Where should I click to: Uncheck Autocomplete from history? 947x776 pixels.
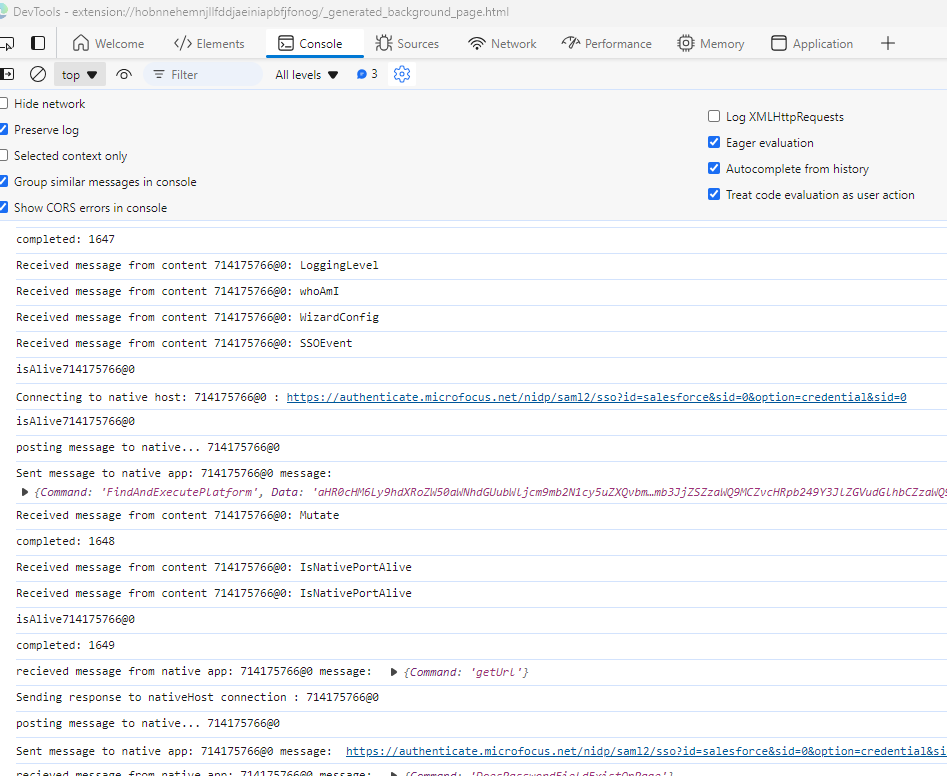pos(714,168)
